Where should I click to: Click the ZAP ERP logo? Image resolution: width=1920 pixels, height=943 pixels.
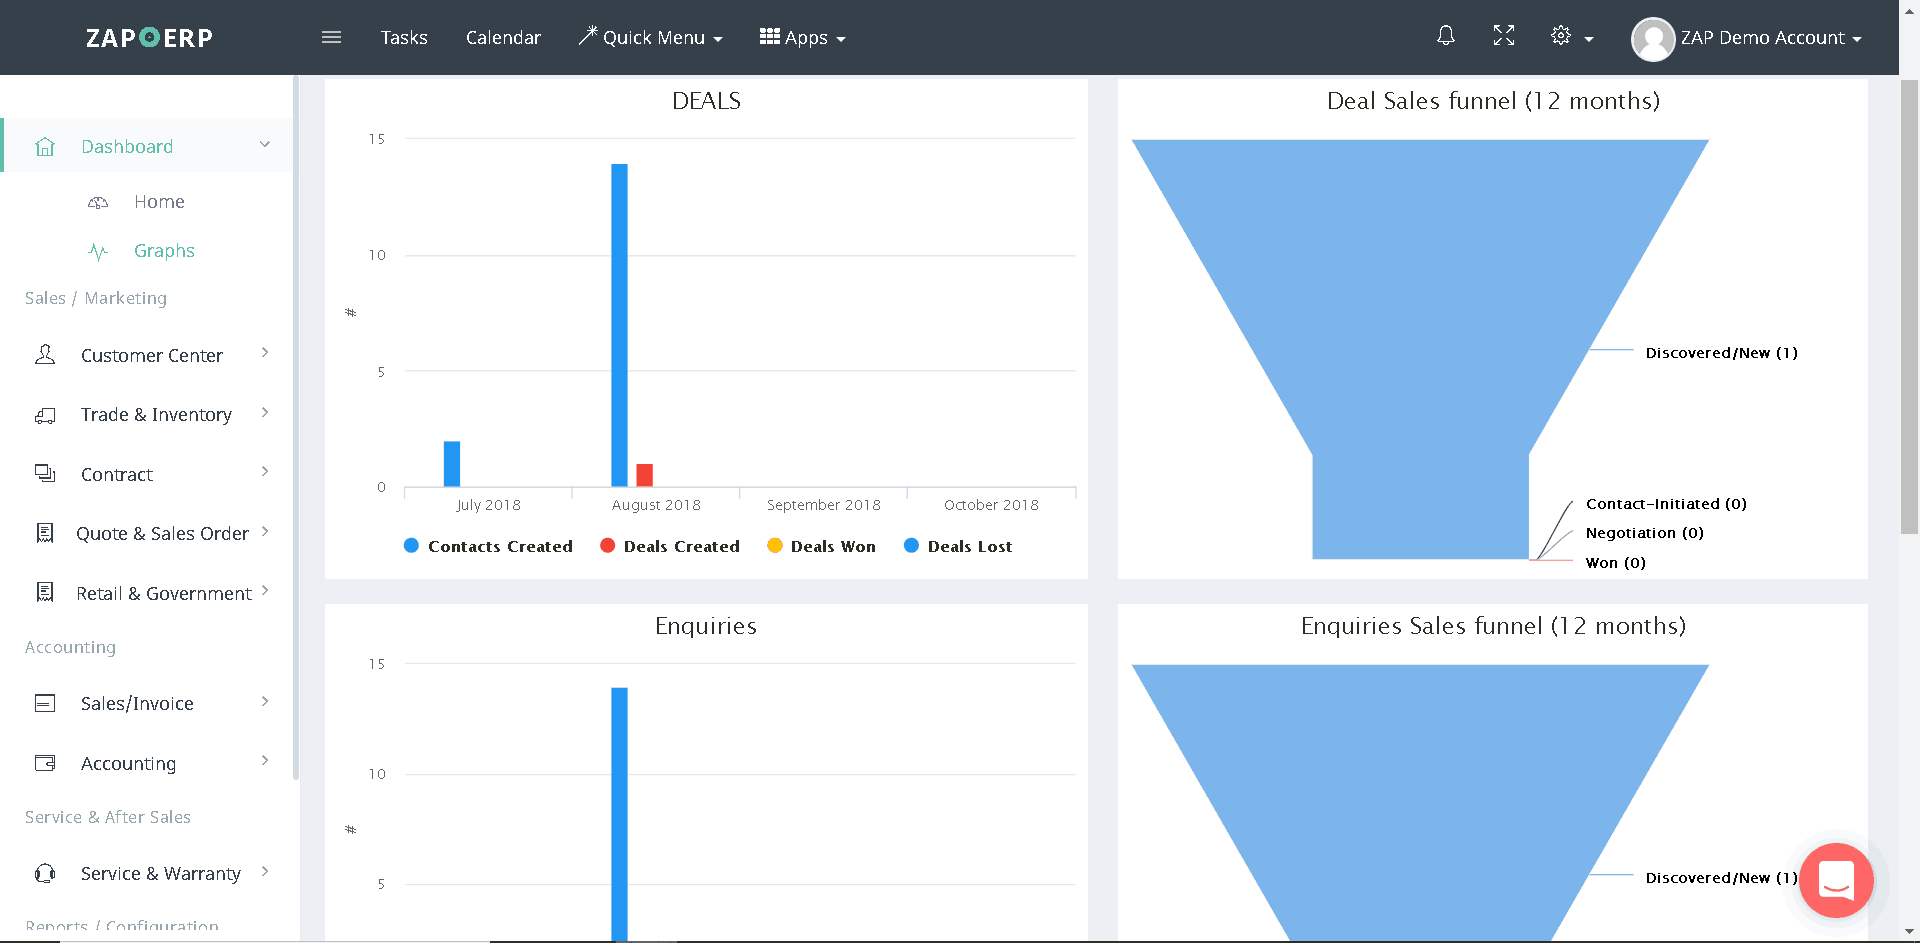149,38
